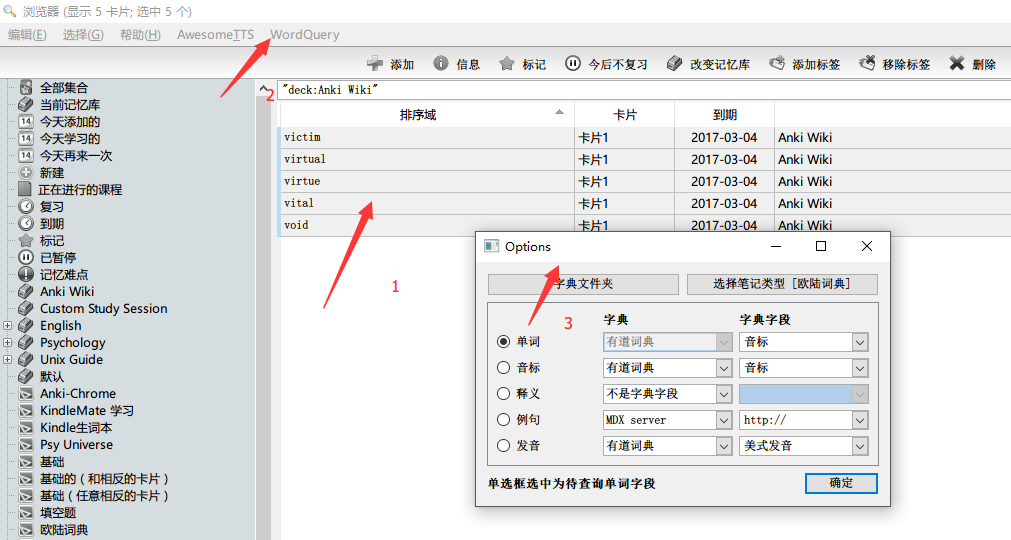1011x540 pixels.
Task: Open card 信息 (Info) from toolbar
Action: point(441,64)
